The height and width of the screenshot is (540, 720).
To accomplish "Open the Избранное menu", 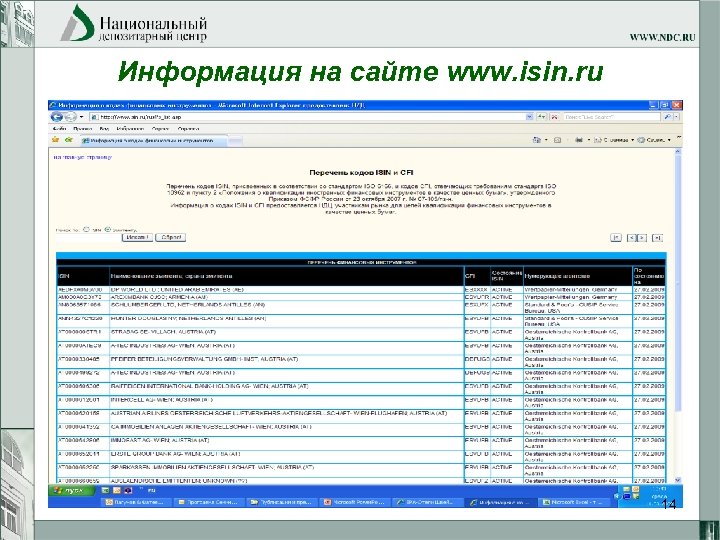I will pos(130,129).
